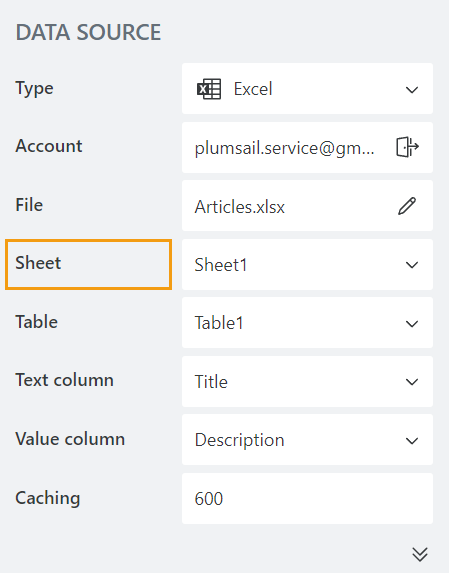This screenshot has width=449, height=573.
Task: Click the plumsail.service account text
Action: (x=284, y=148)
